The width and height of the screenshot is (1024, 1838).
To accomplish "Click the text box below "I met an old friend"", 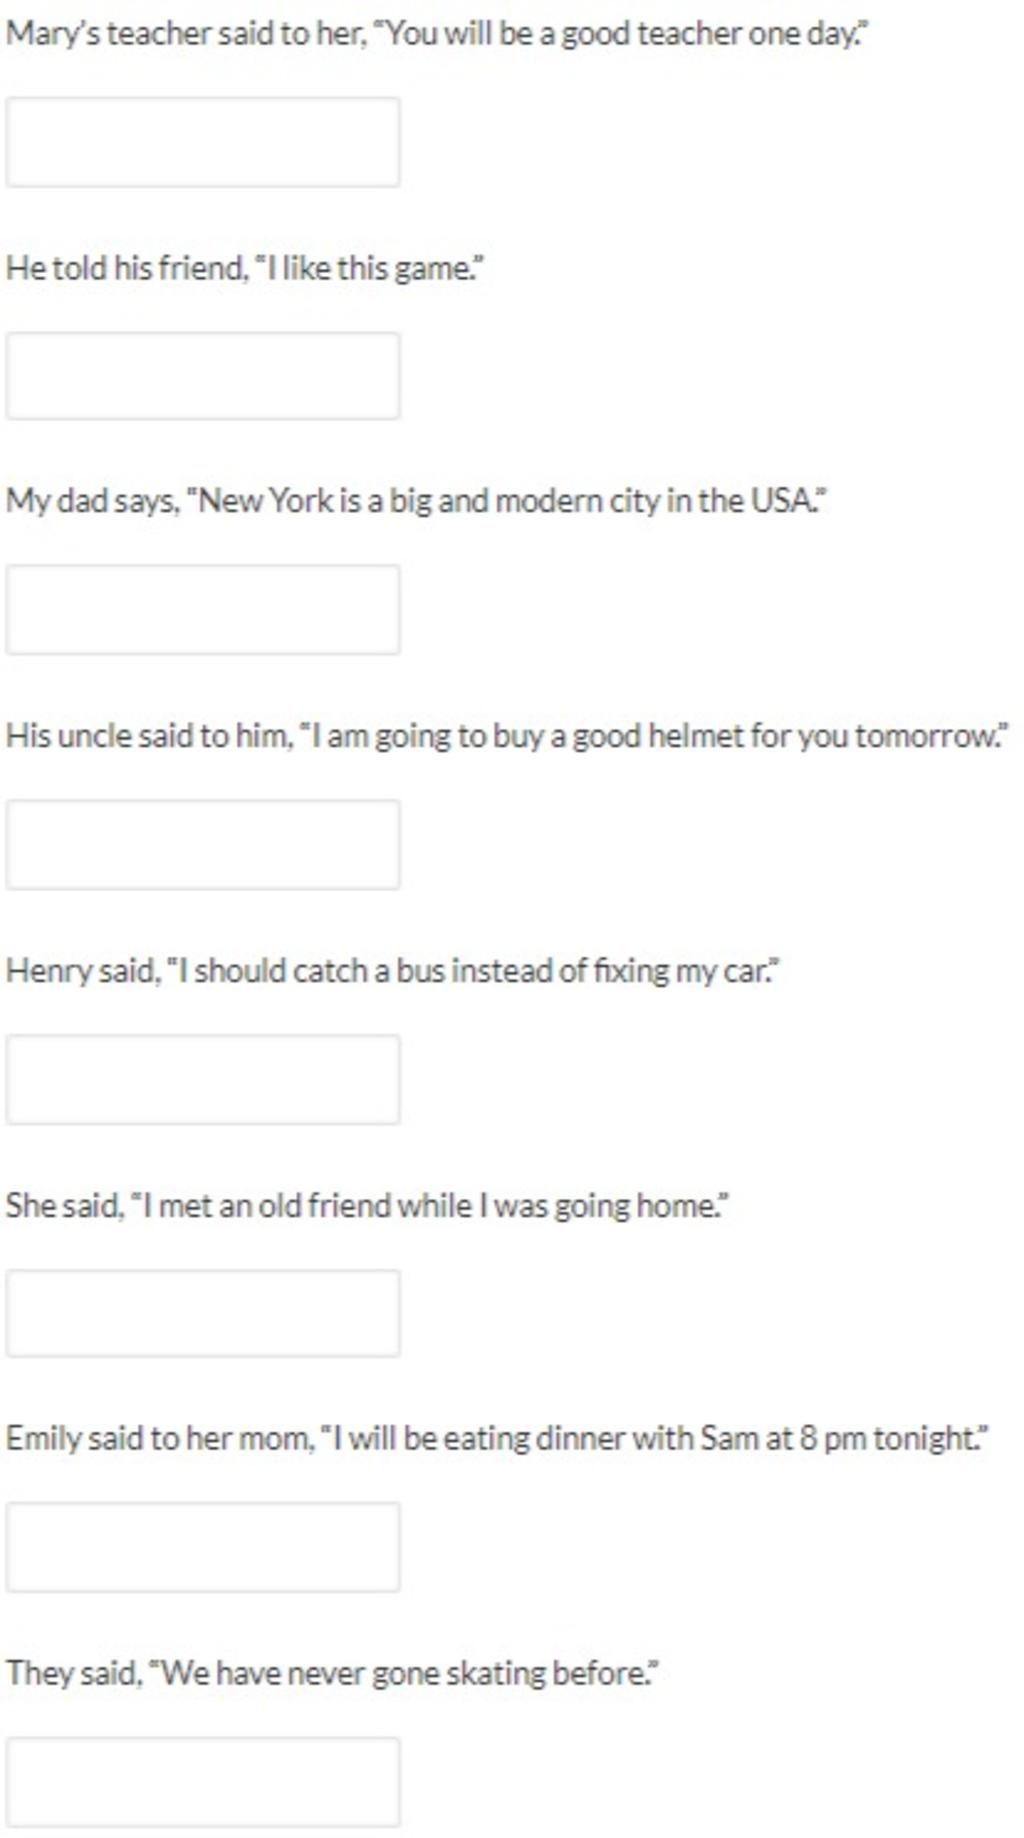I will click(203, 1313).
